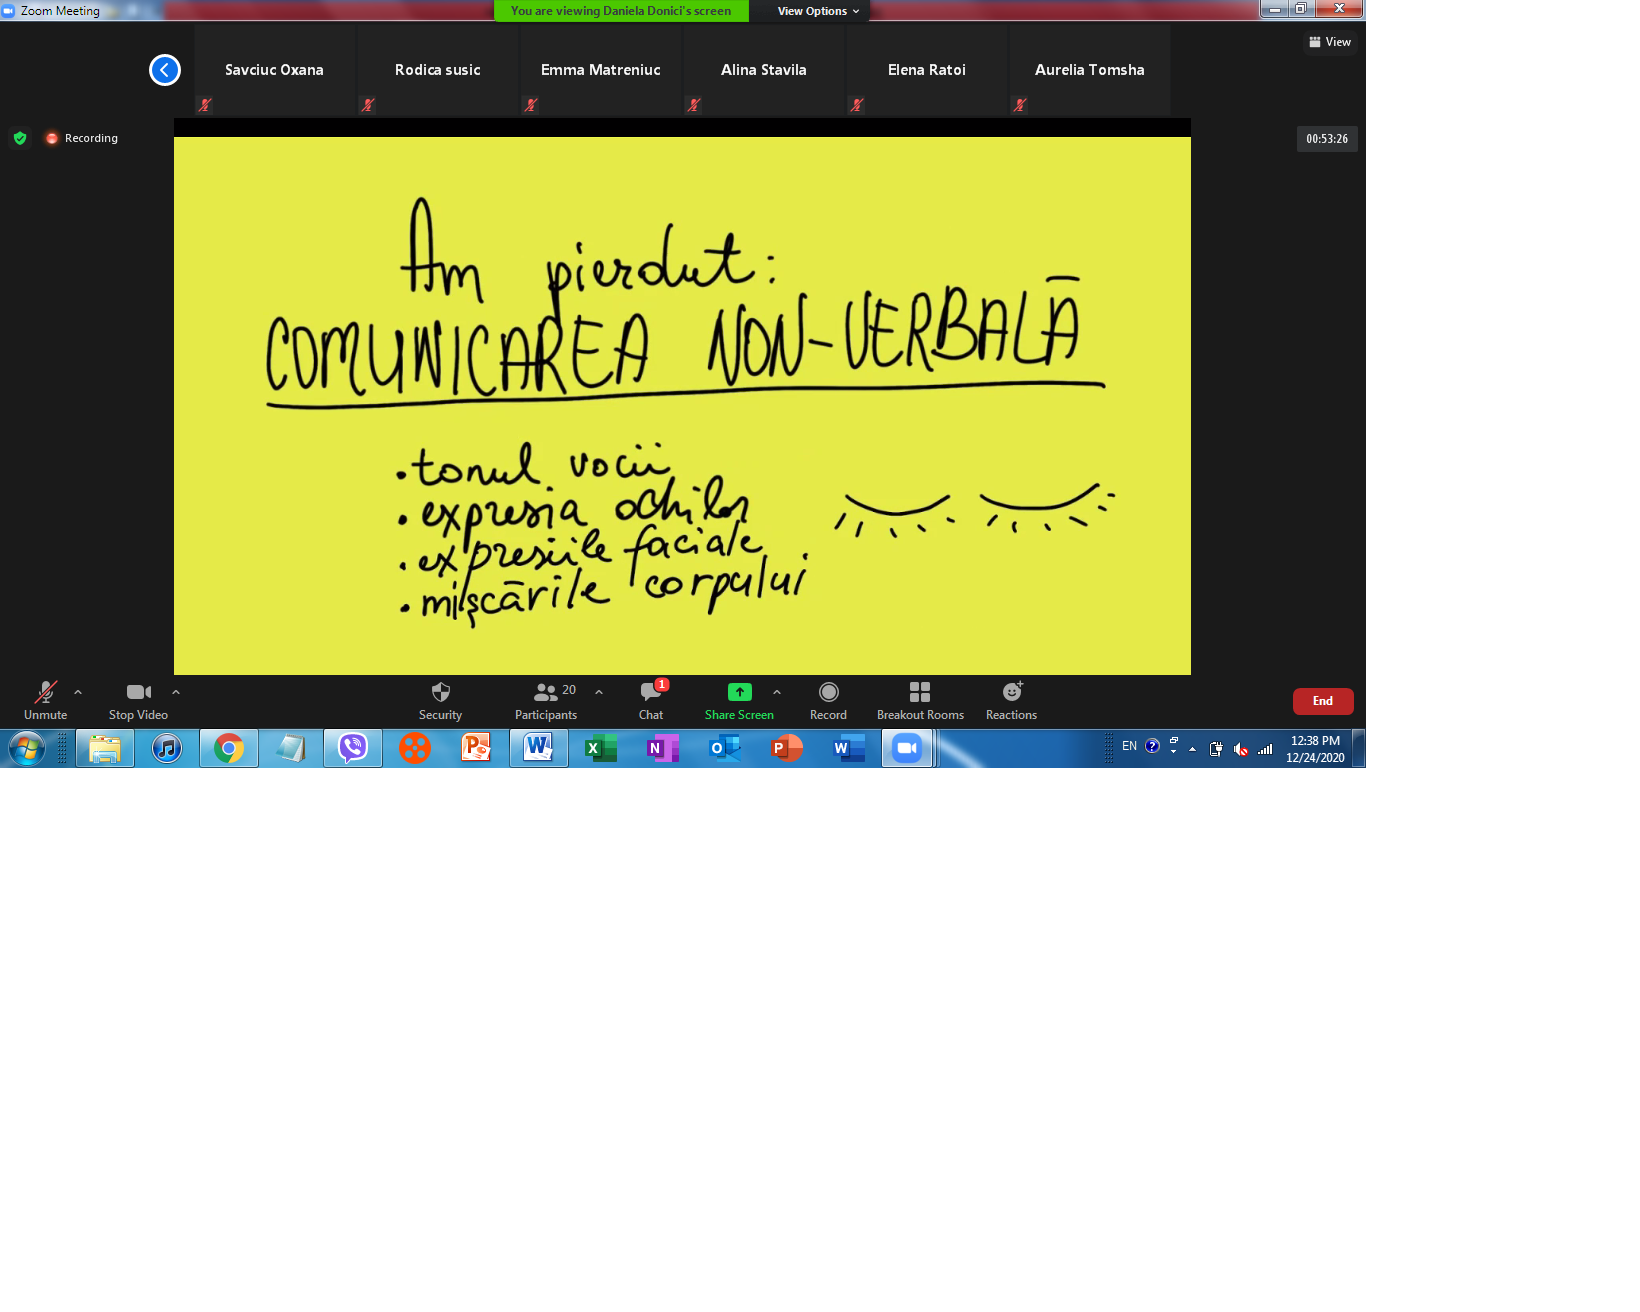Toggle meeting recording with Record button
The height and width of the screenshot is (1312, 1640).
[x=828, y=700]
